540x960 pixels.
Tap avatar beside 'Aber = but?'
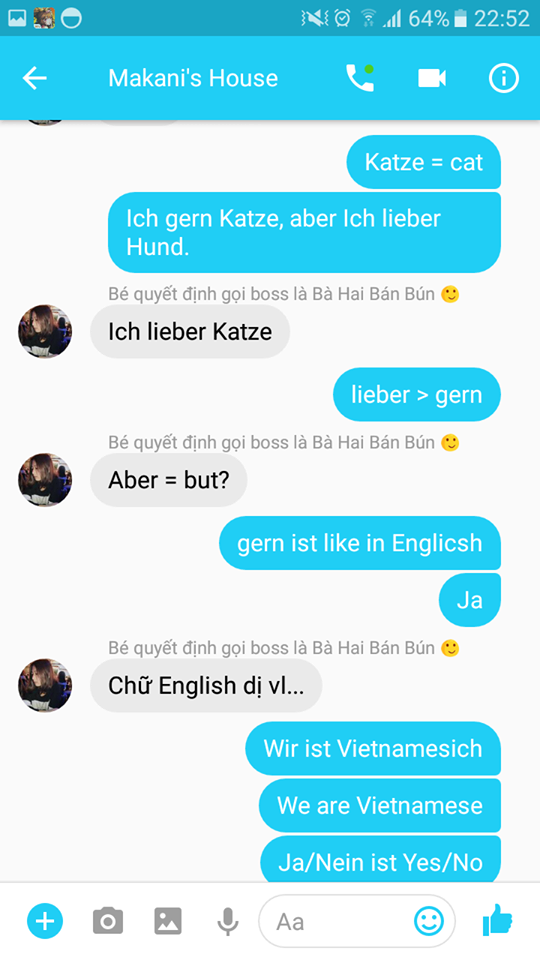pos(45,480)
